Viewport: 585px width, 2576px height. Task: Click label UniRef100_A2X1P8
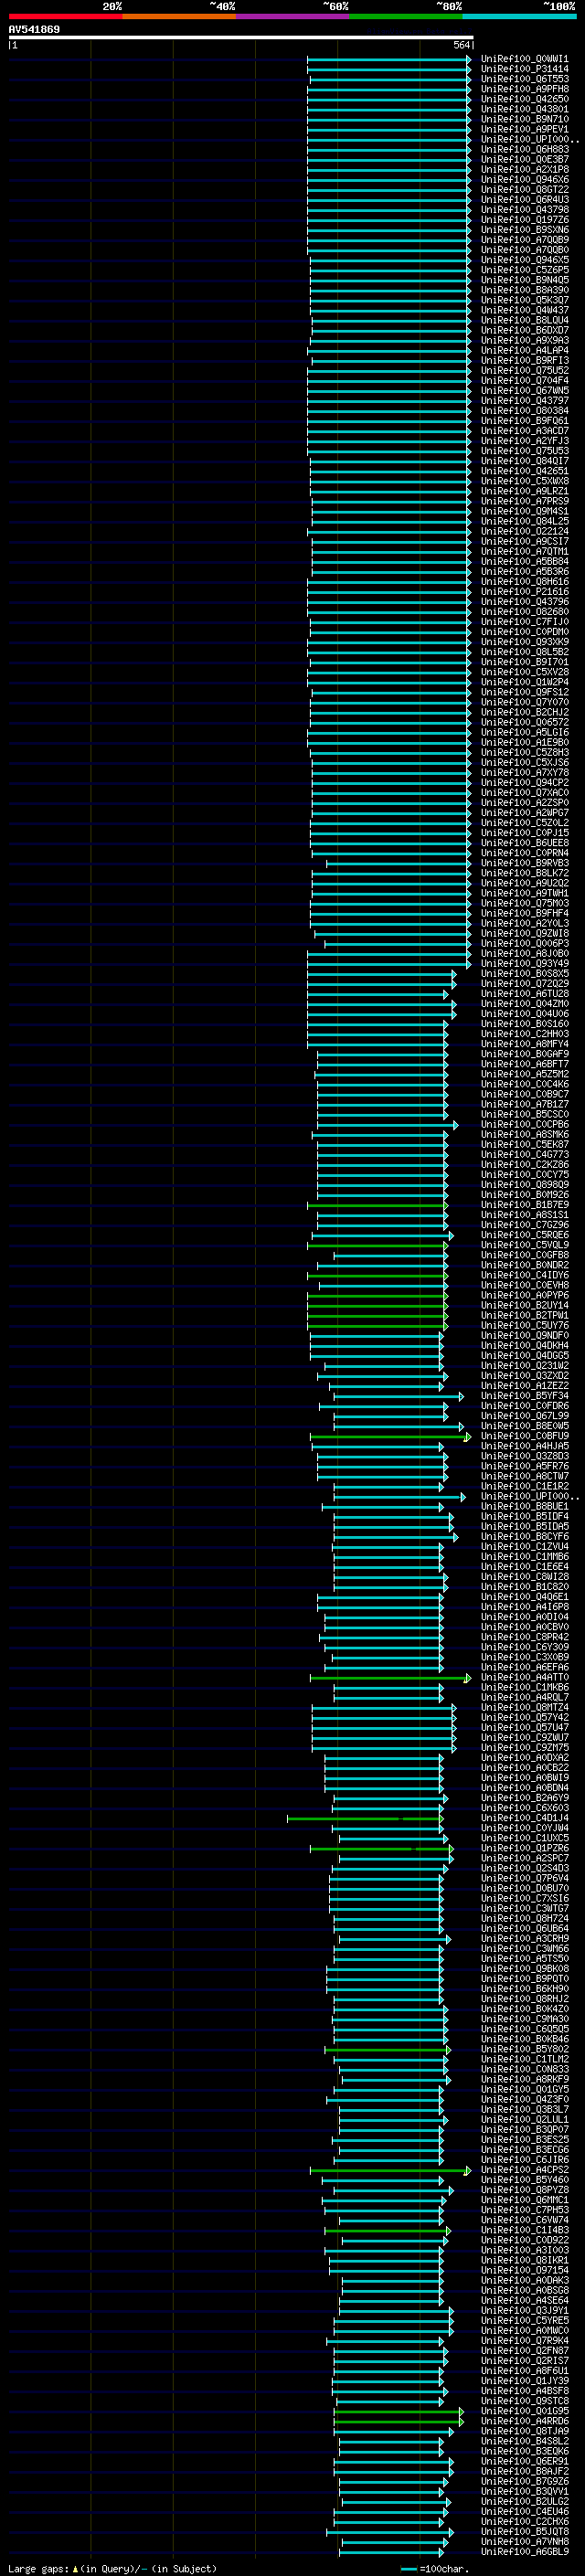coord(524,169)
